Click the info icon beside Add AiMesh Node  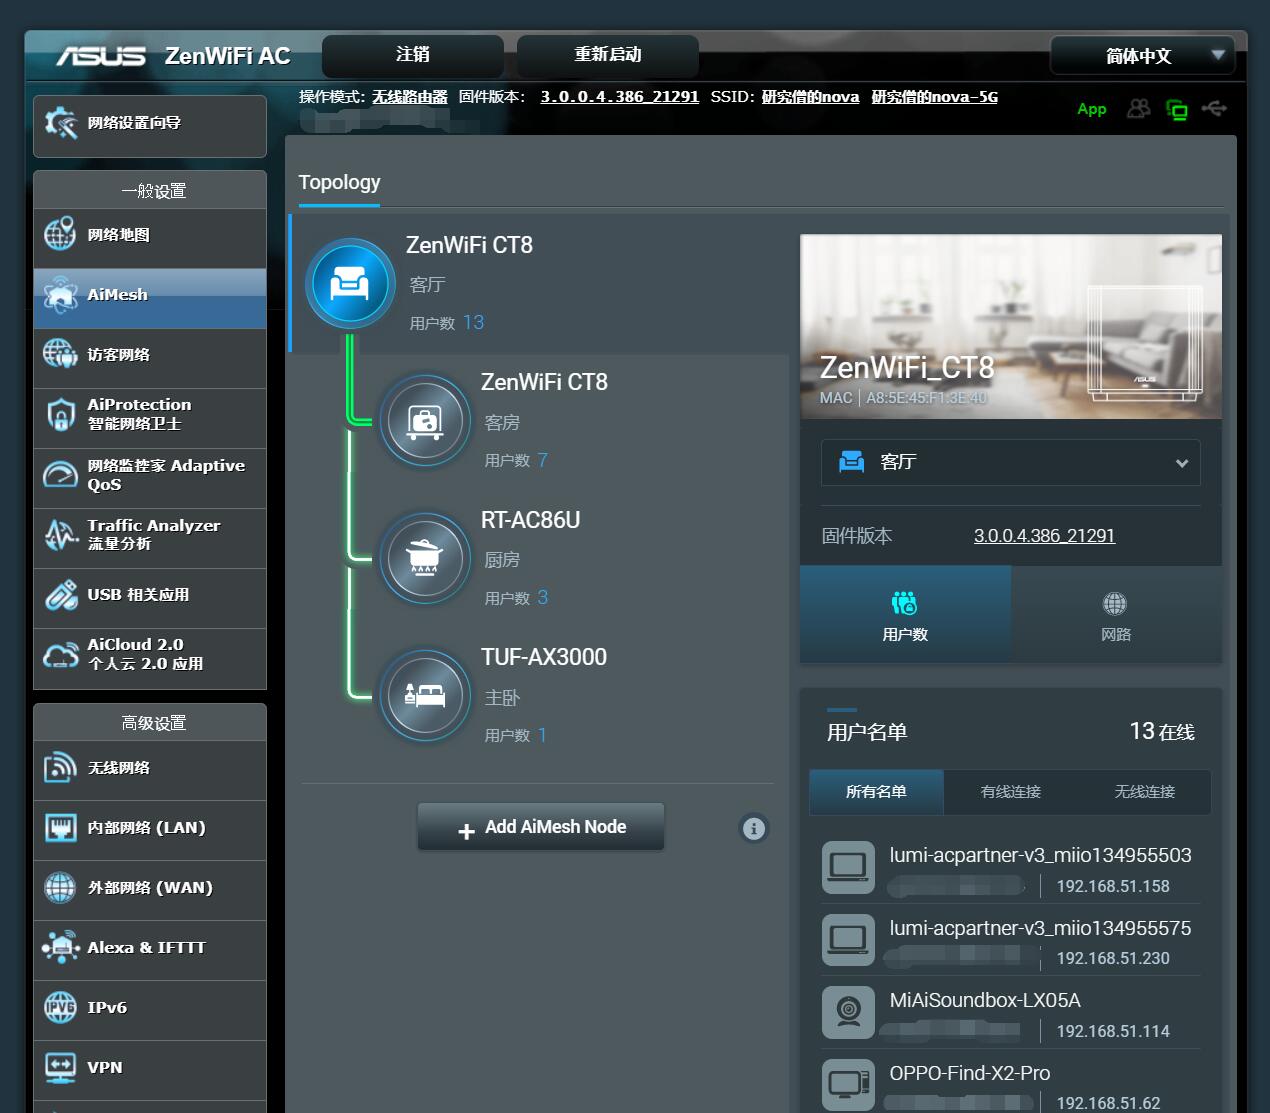point(754,828)
